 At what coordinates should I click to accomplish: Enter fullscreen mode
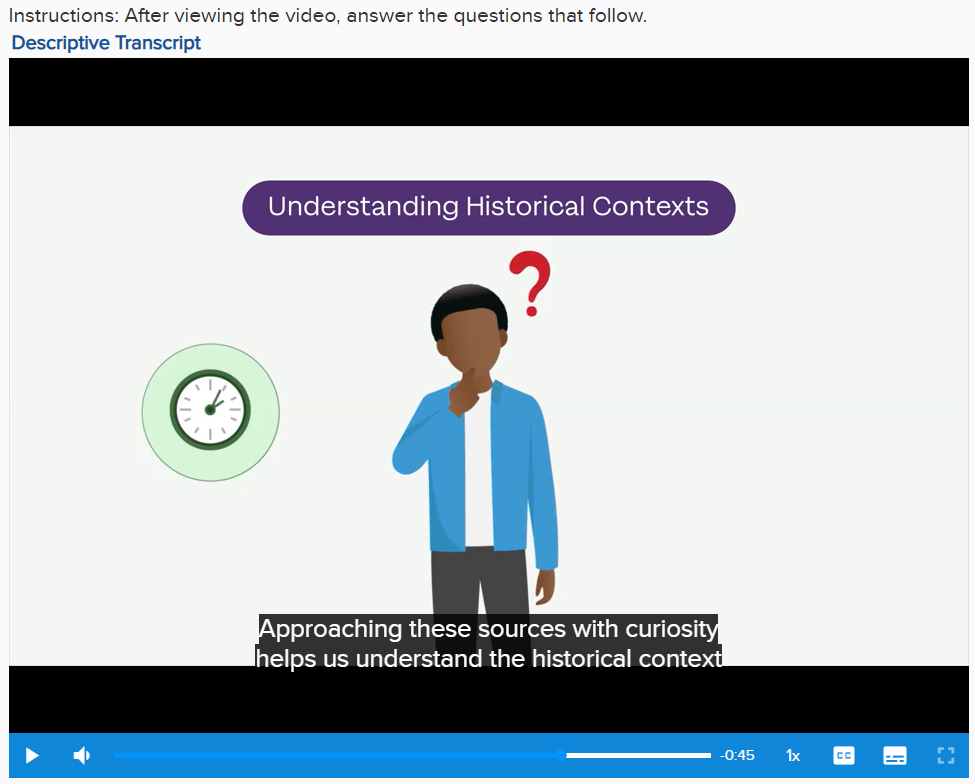tap(946, 755)
